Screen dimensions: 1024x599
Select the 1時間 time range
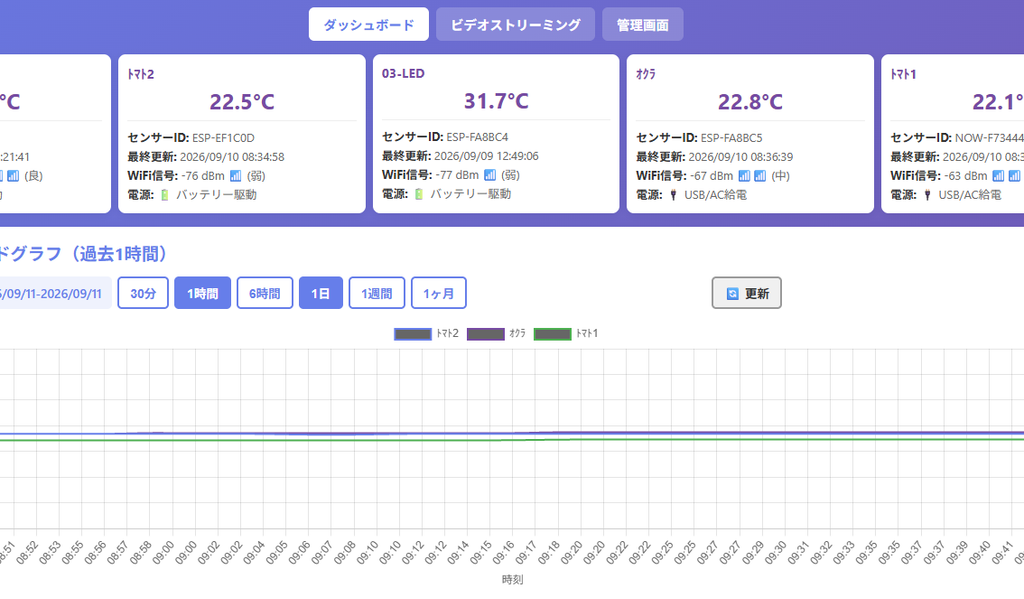(202, 293)
